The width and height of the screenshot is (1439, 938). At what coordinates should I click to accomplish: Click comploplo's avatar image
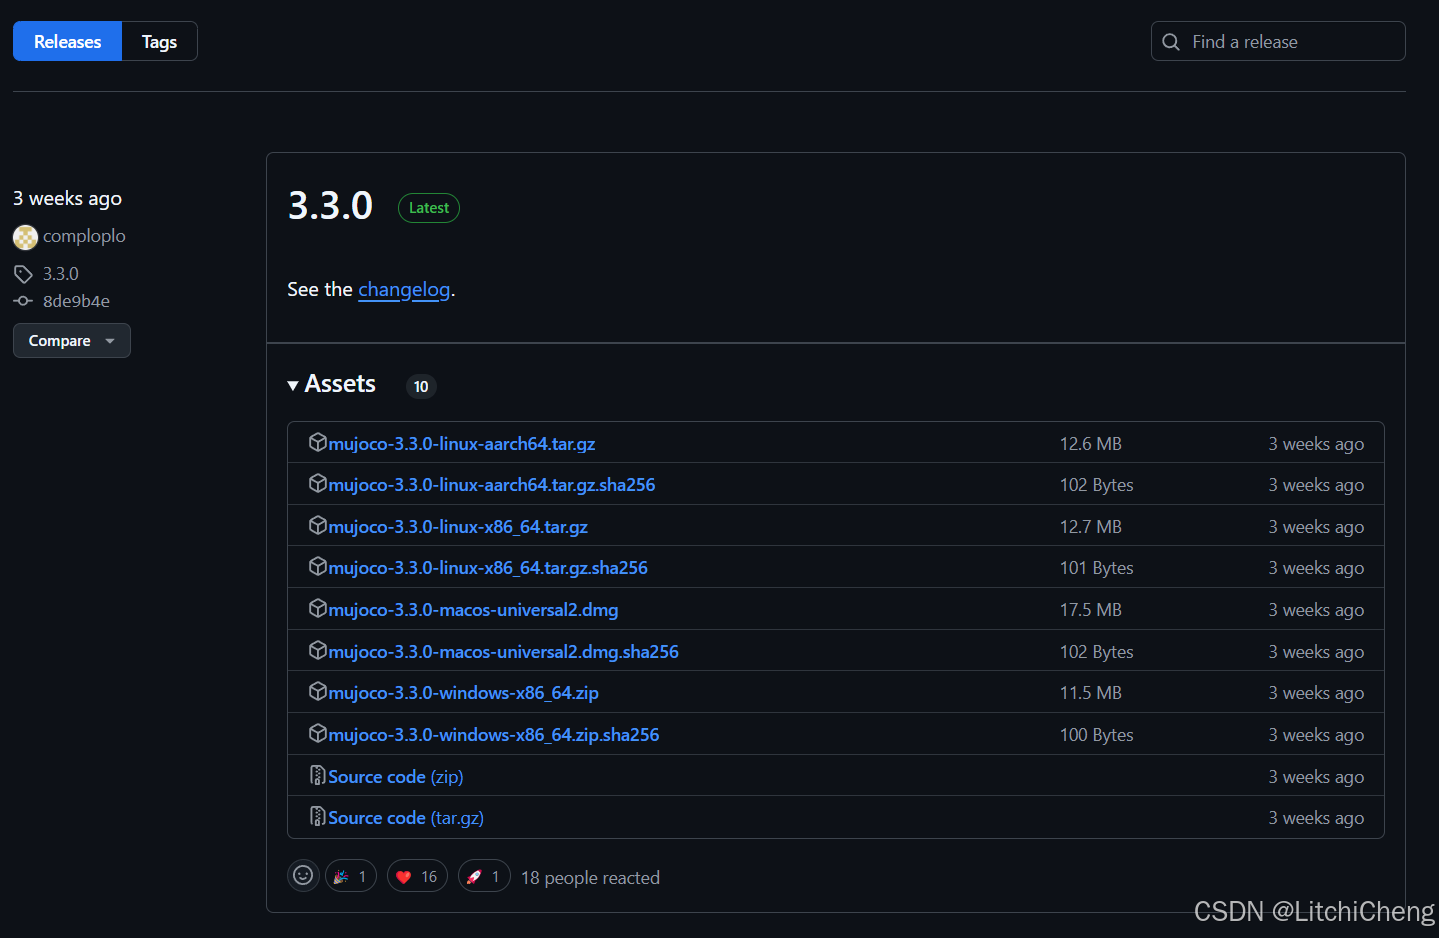[25, 237]
